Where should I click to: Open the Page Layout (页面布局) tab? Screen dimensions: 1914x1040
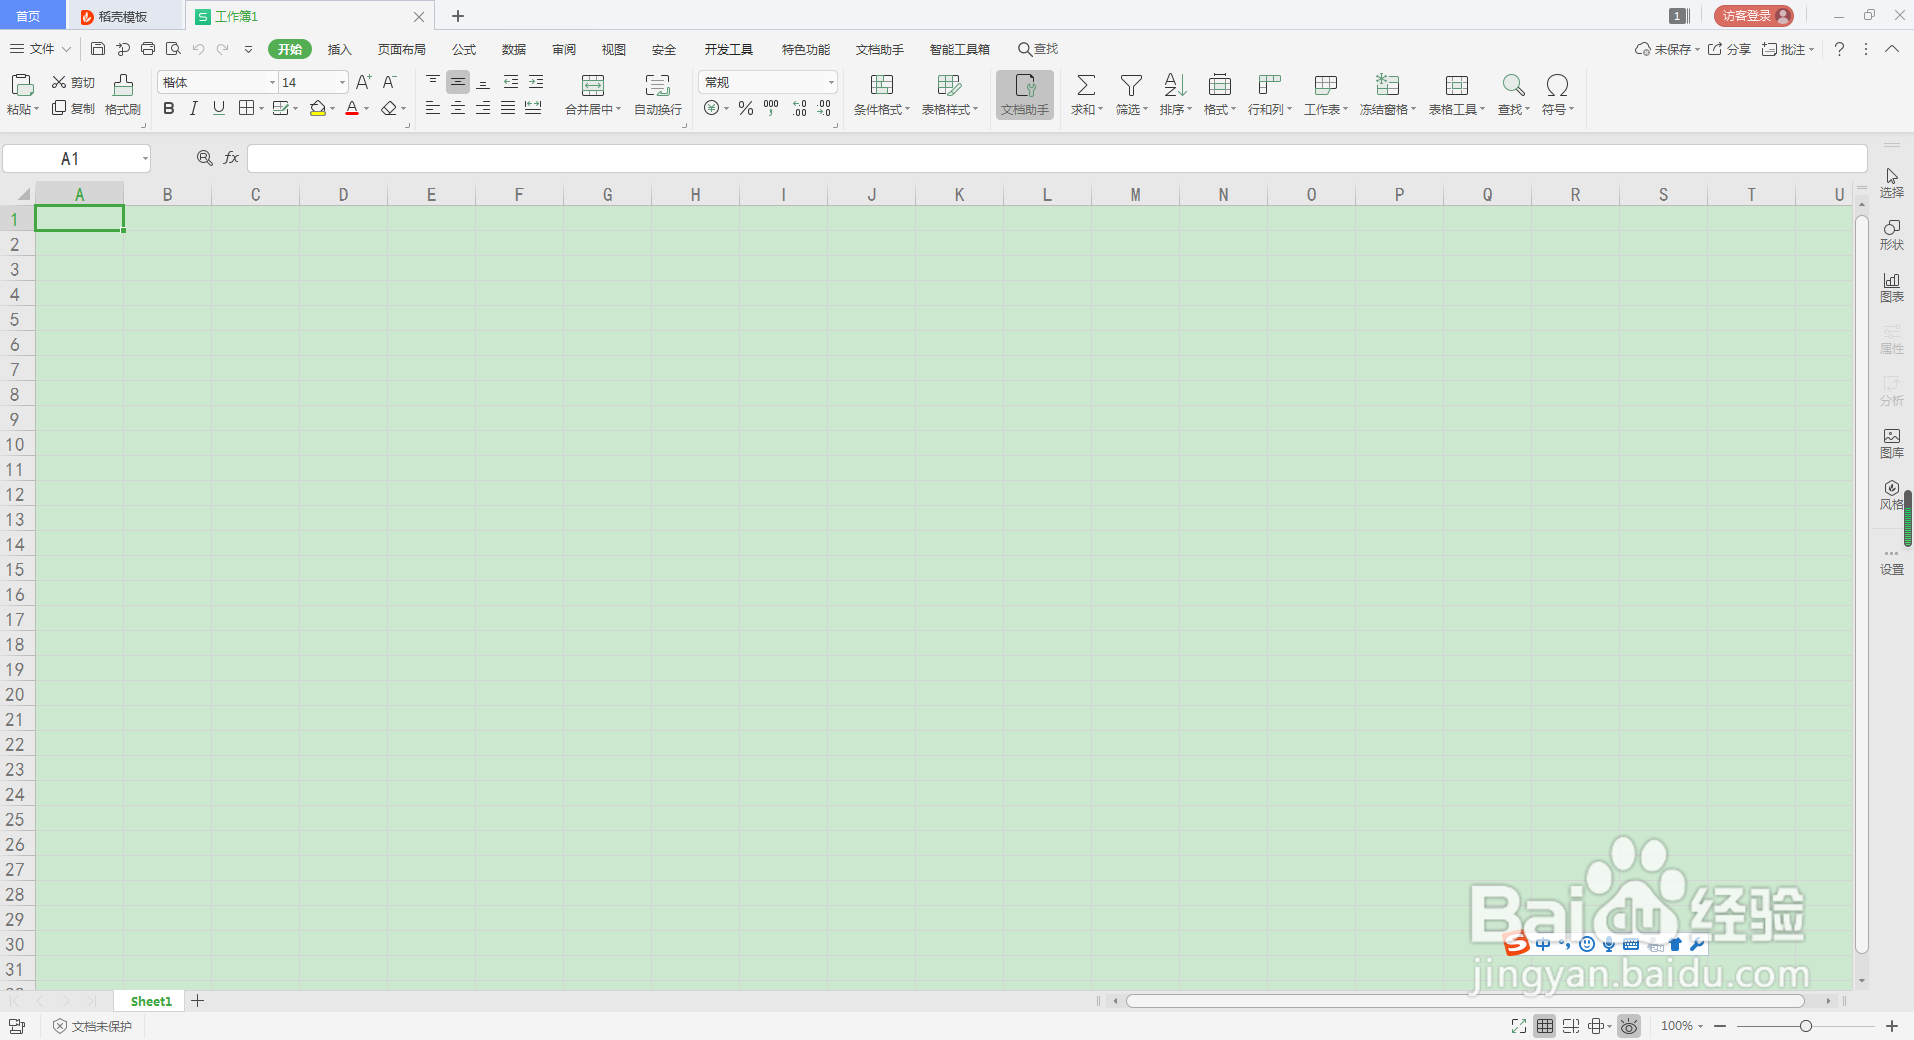pos(402,49)
